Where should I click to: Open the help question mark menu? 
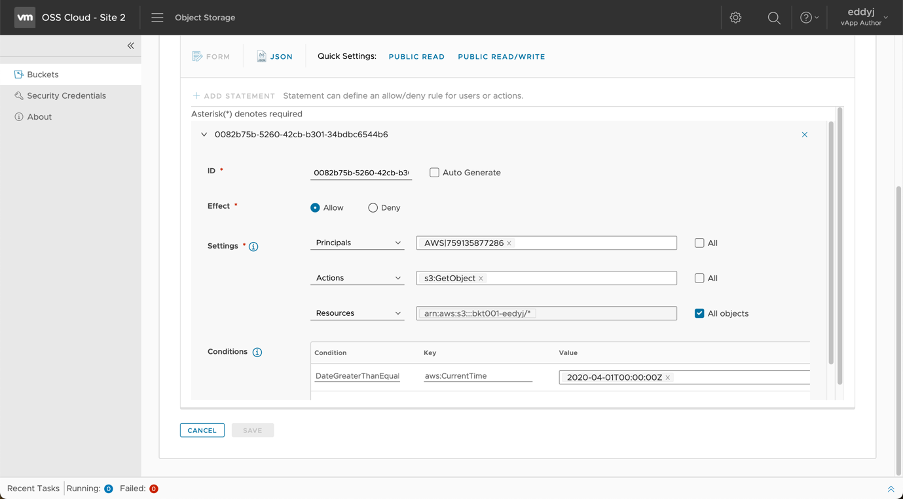(807, 18)
